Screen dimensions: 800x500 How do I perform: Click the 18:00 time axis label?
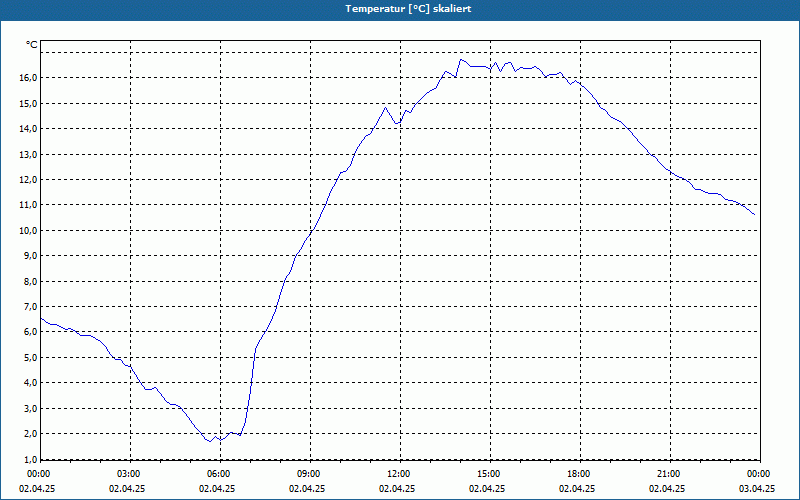(580, 474)
